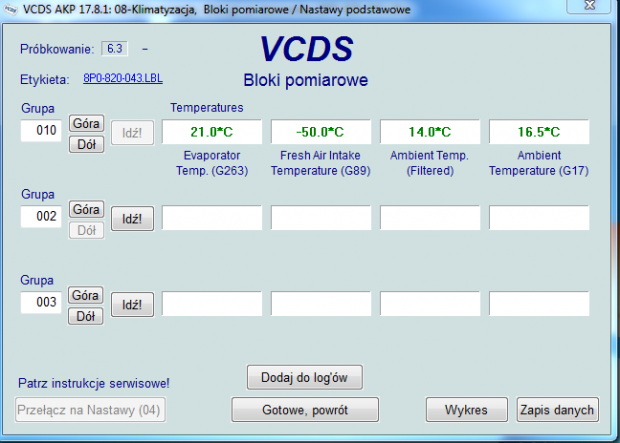Click the Dodaj do log'ów button
This screenshot has width=620, height=443.
click(304, 377)
